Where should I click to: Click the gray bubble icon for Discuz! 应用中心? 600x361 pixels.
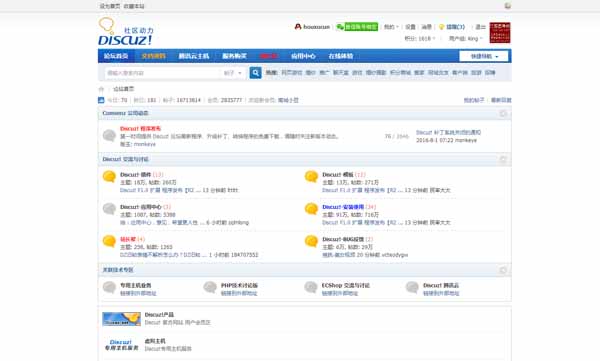109,209
